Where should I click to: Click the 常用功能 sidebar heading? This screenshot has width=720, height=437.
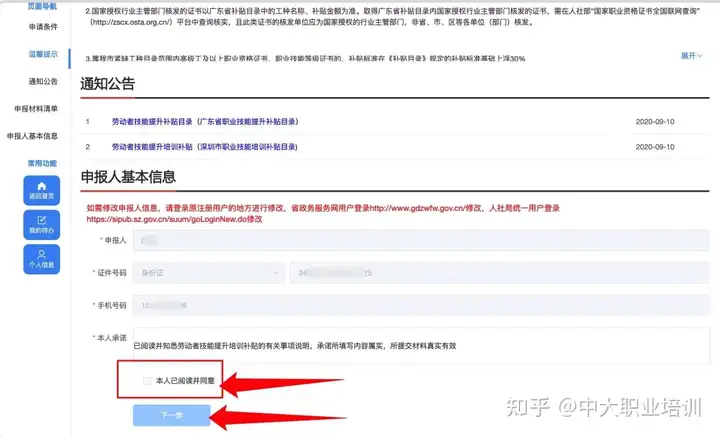[x=42, y=163]
